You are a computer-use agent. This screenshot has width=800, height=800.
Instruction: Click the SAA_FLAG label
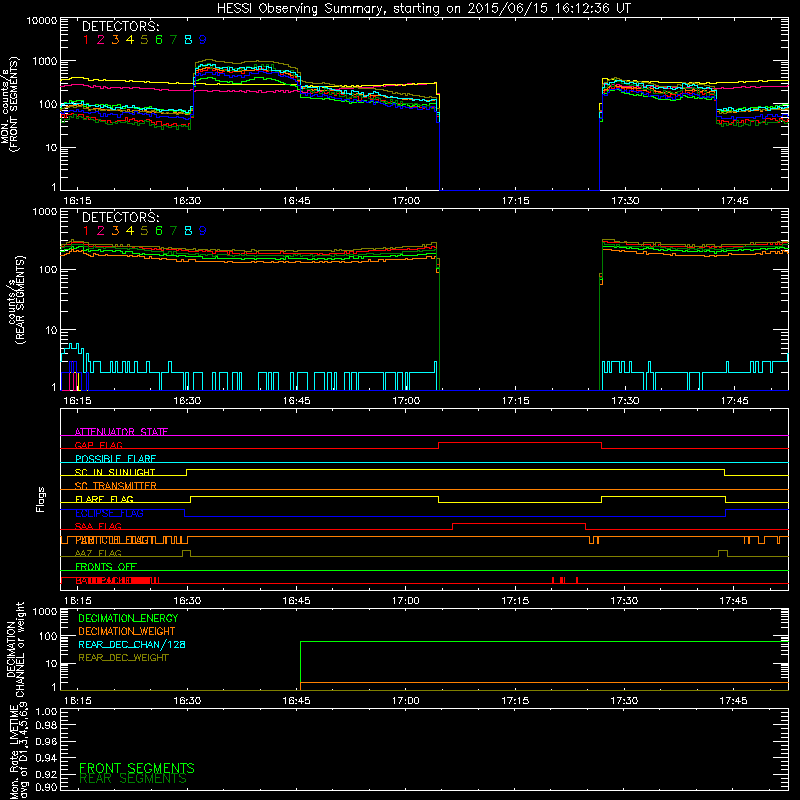point(98,526)
